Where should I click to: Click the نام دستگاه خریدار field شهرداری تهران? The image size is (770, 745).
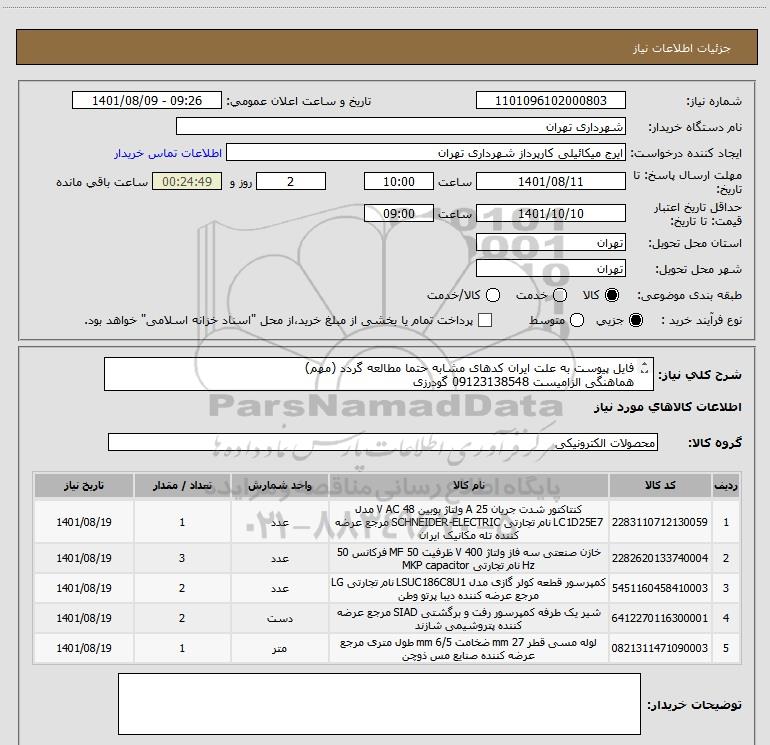tap(401, 126)
